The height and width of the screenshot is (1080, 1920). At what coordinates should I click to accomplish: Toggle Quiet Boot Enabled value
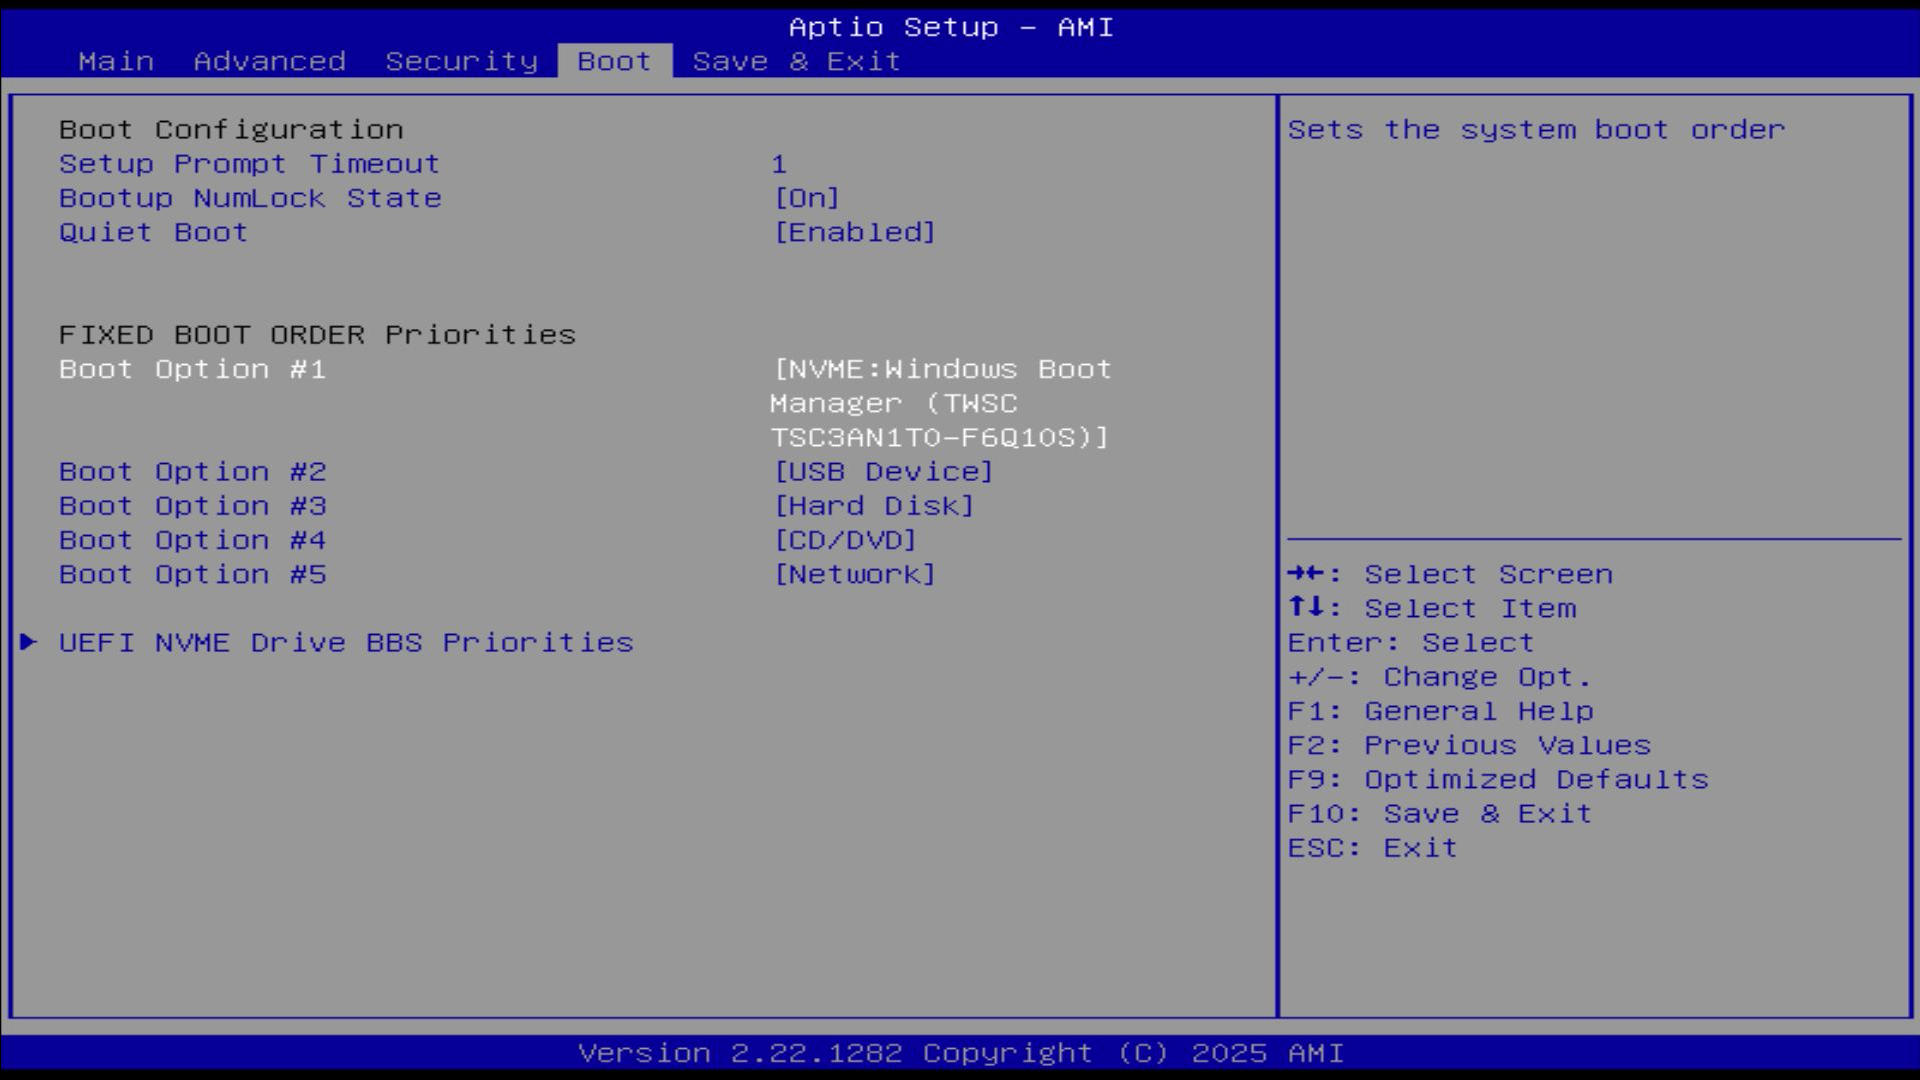click(x=855, y=232)
